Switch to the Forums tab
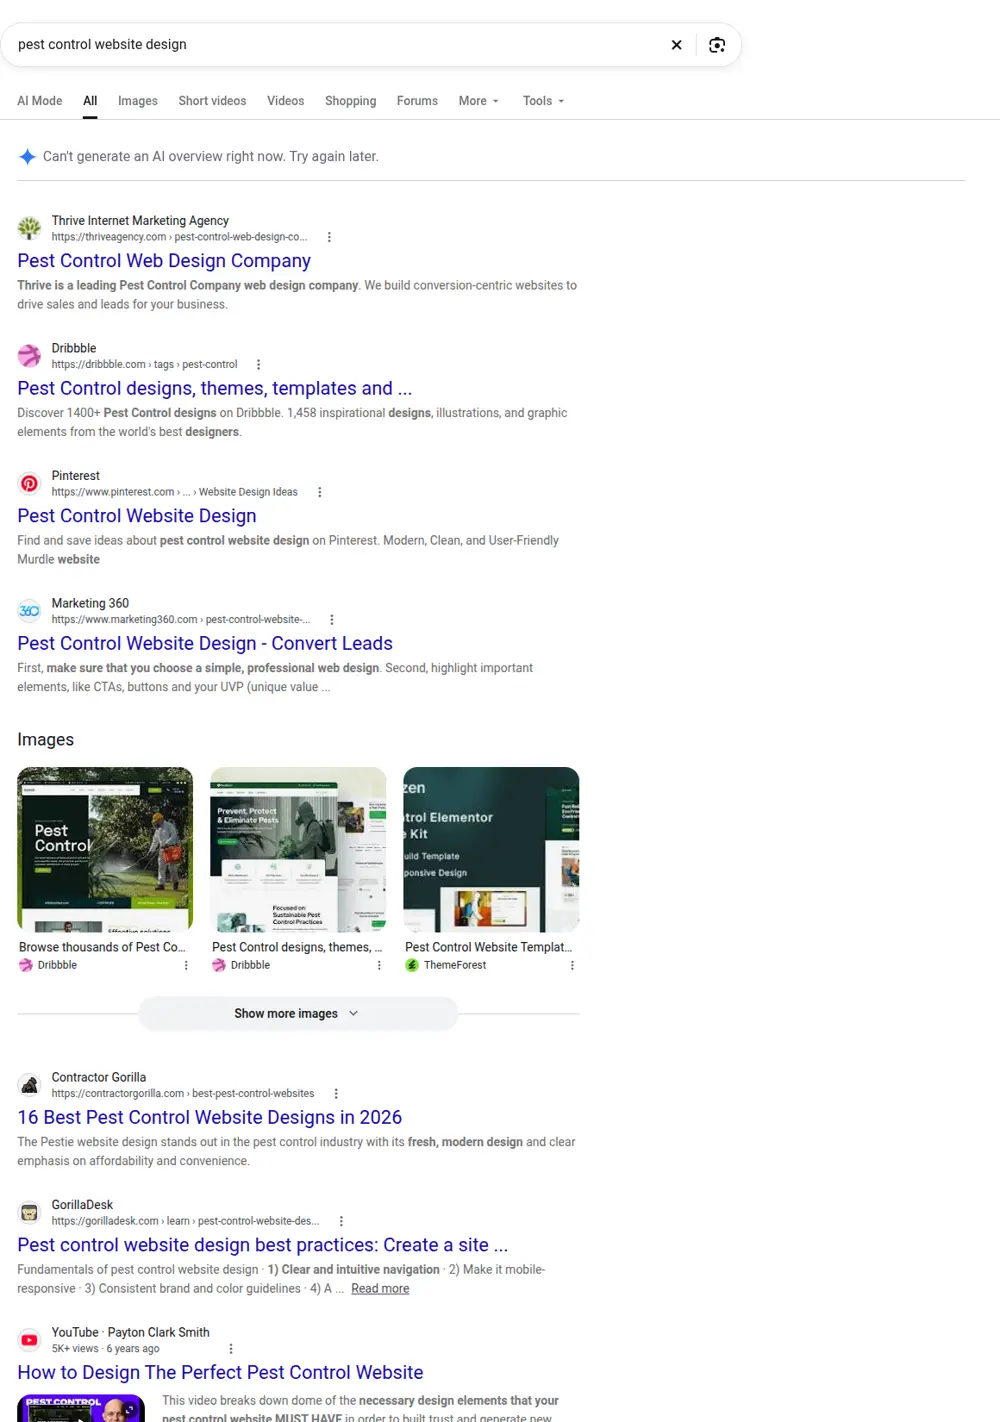 point(417,101)
